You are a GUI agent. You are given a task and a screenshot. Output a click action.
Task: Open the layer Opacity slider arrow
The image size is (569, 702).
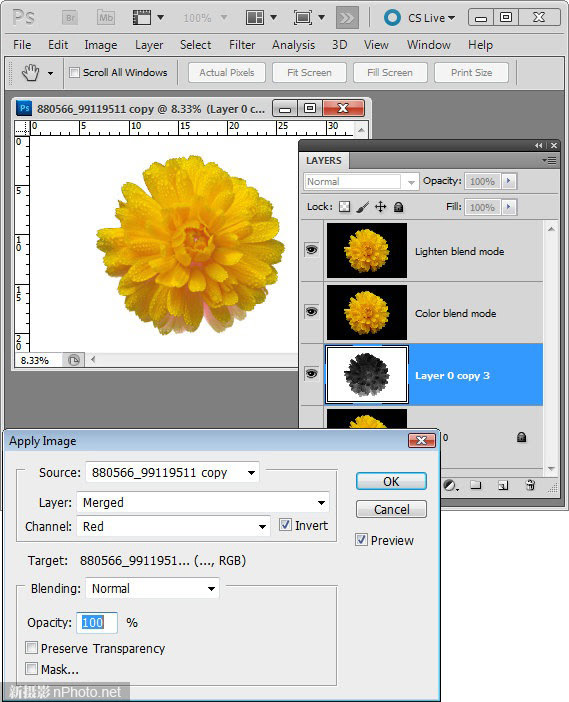(x=509, y=181)
